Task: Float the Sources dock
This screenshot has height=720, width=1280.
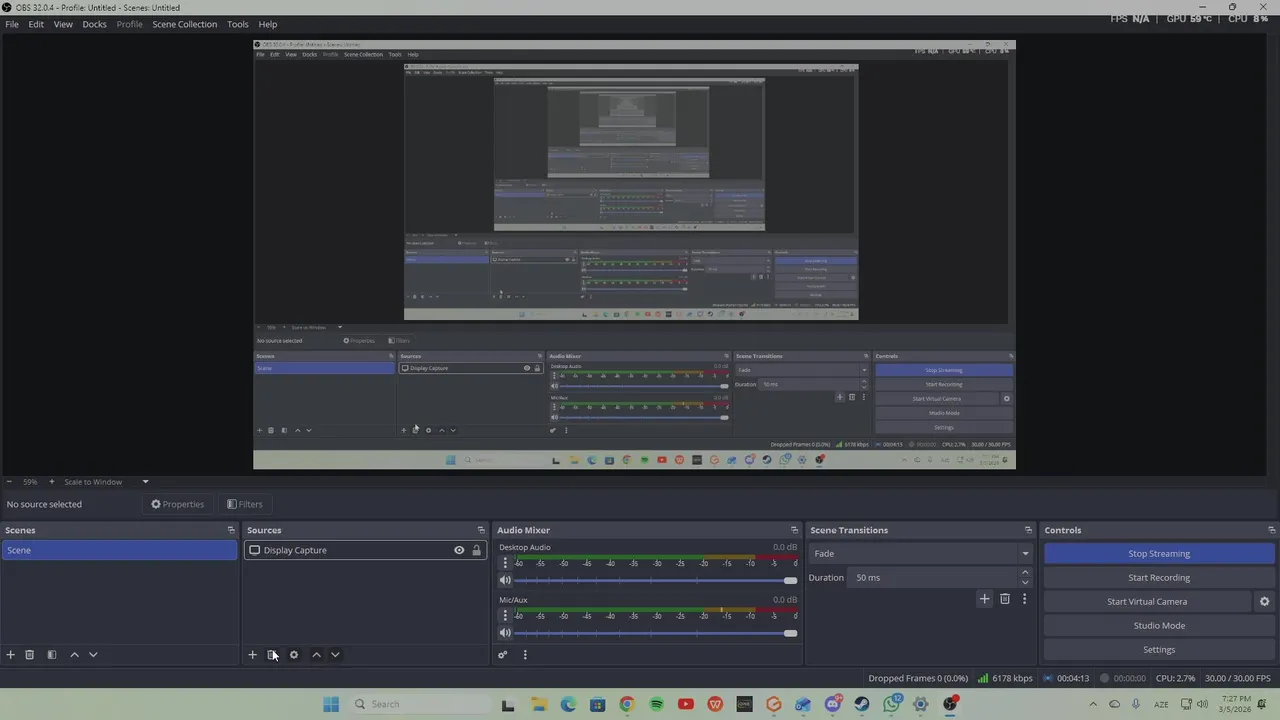Action: (481, 530)
